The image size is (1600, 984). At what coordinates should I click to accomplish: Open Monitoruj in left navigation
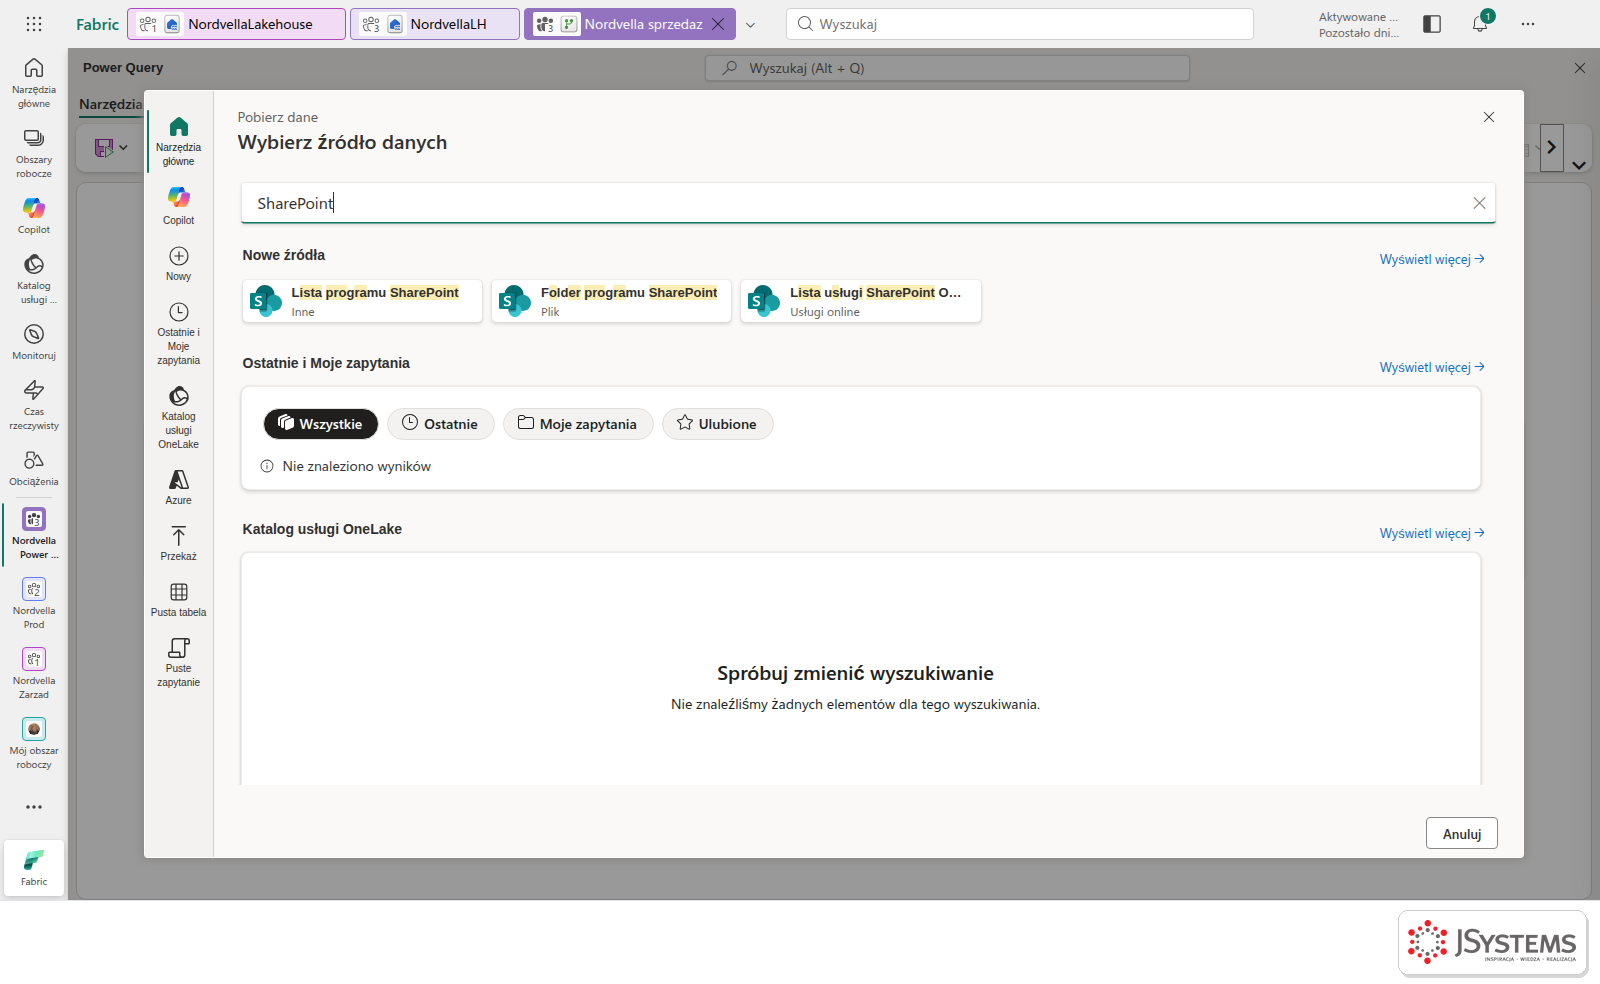point(34,342)
